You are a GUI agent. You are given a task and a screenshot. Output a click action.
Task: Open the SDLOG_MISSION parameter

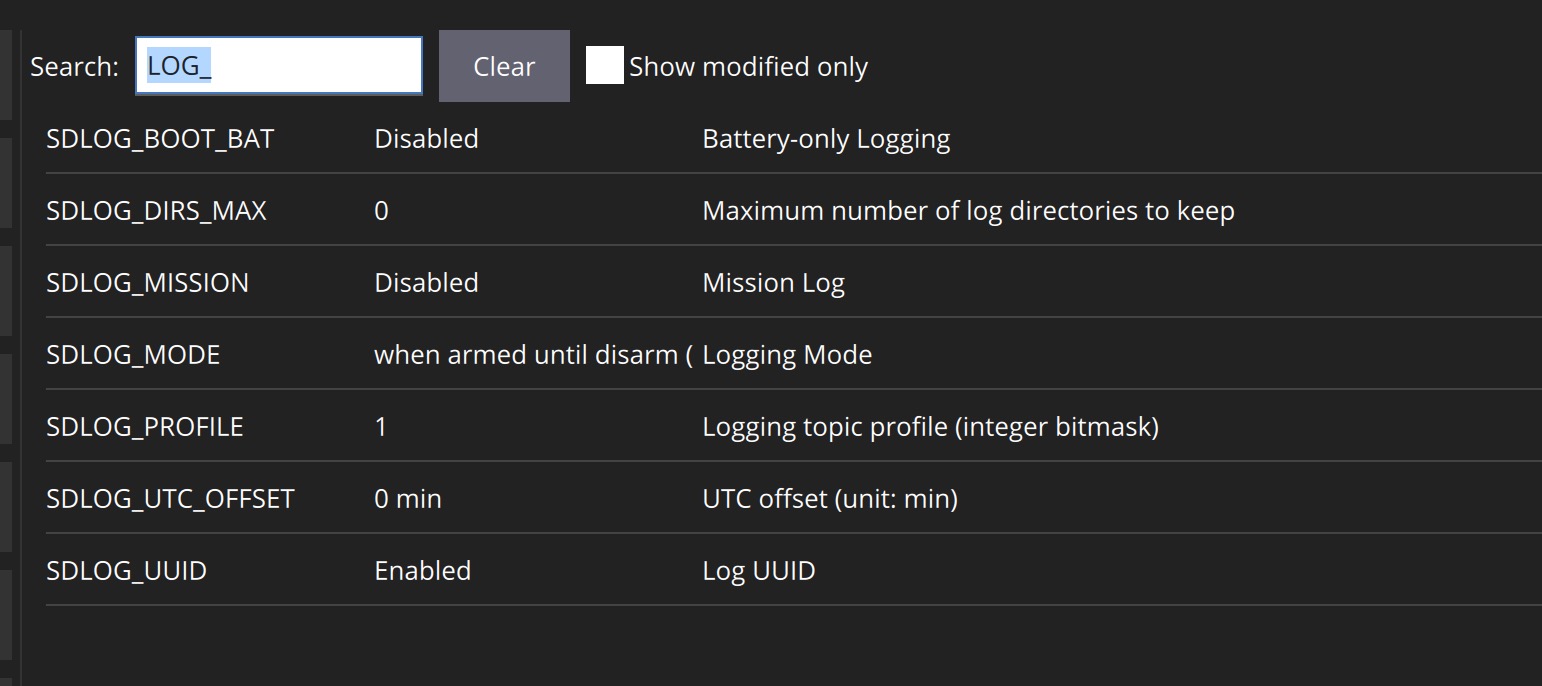tap(147, 283)
